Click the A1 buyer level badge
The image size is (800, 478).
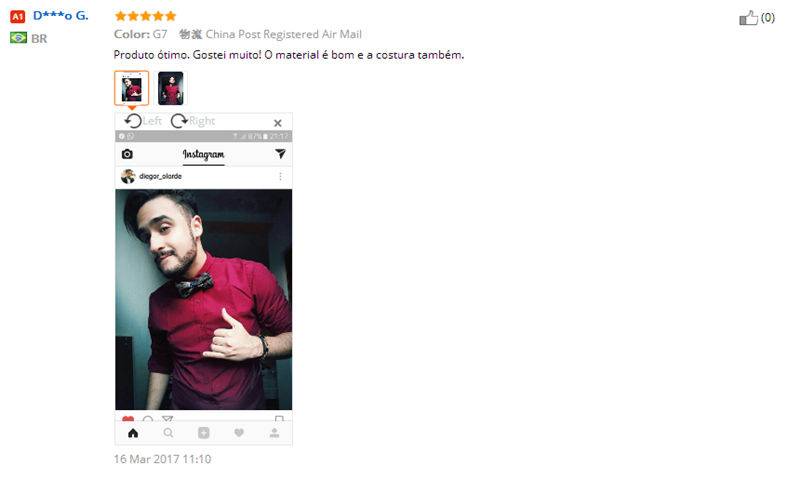click(17, 17)
